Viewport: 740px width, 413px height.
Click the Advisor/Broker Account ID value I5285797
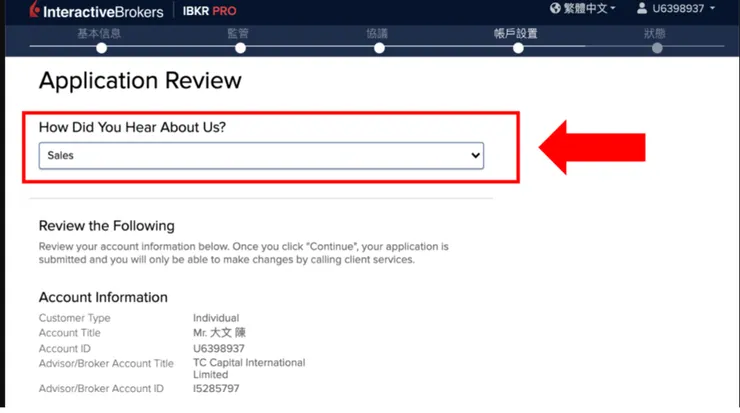click(x=216, y=388)
